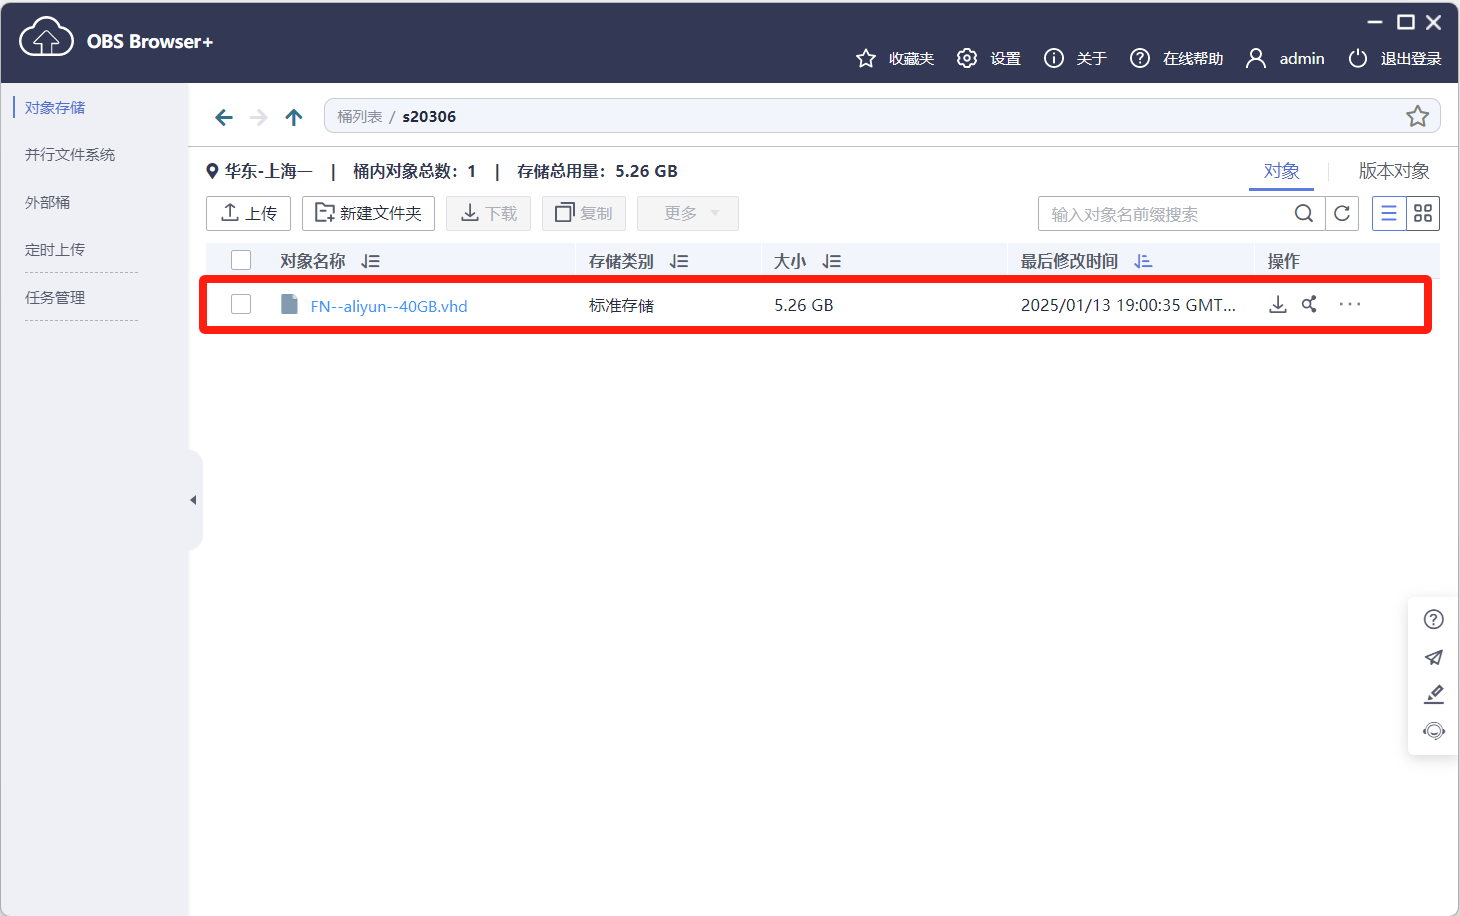The height and width of the screenshot is (916, 1460).
Task: Open 并行文件系统 in the sidebar
Action: (70, 155)
